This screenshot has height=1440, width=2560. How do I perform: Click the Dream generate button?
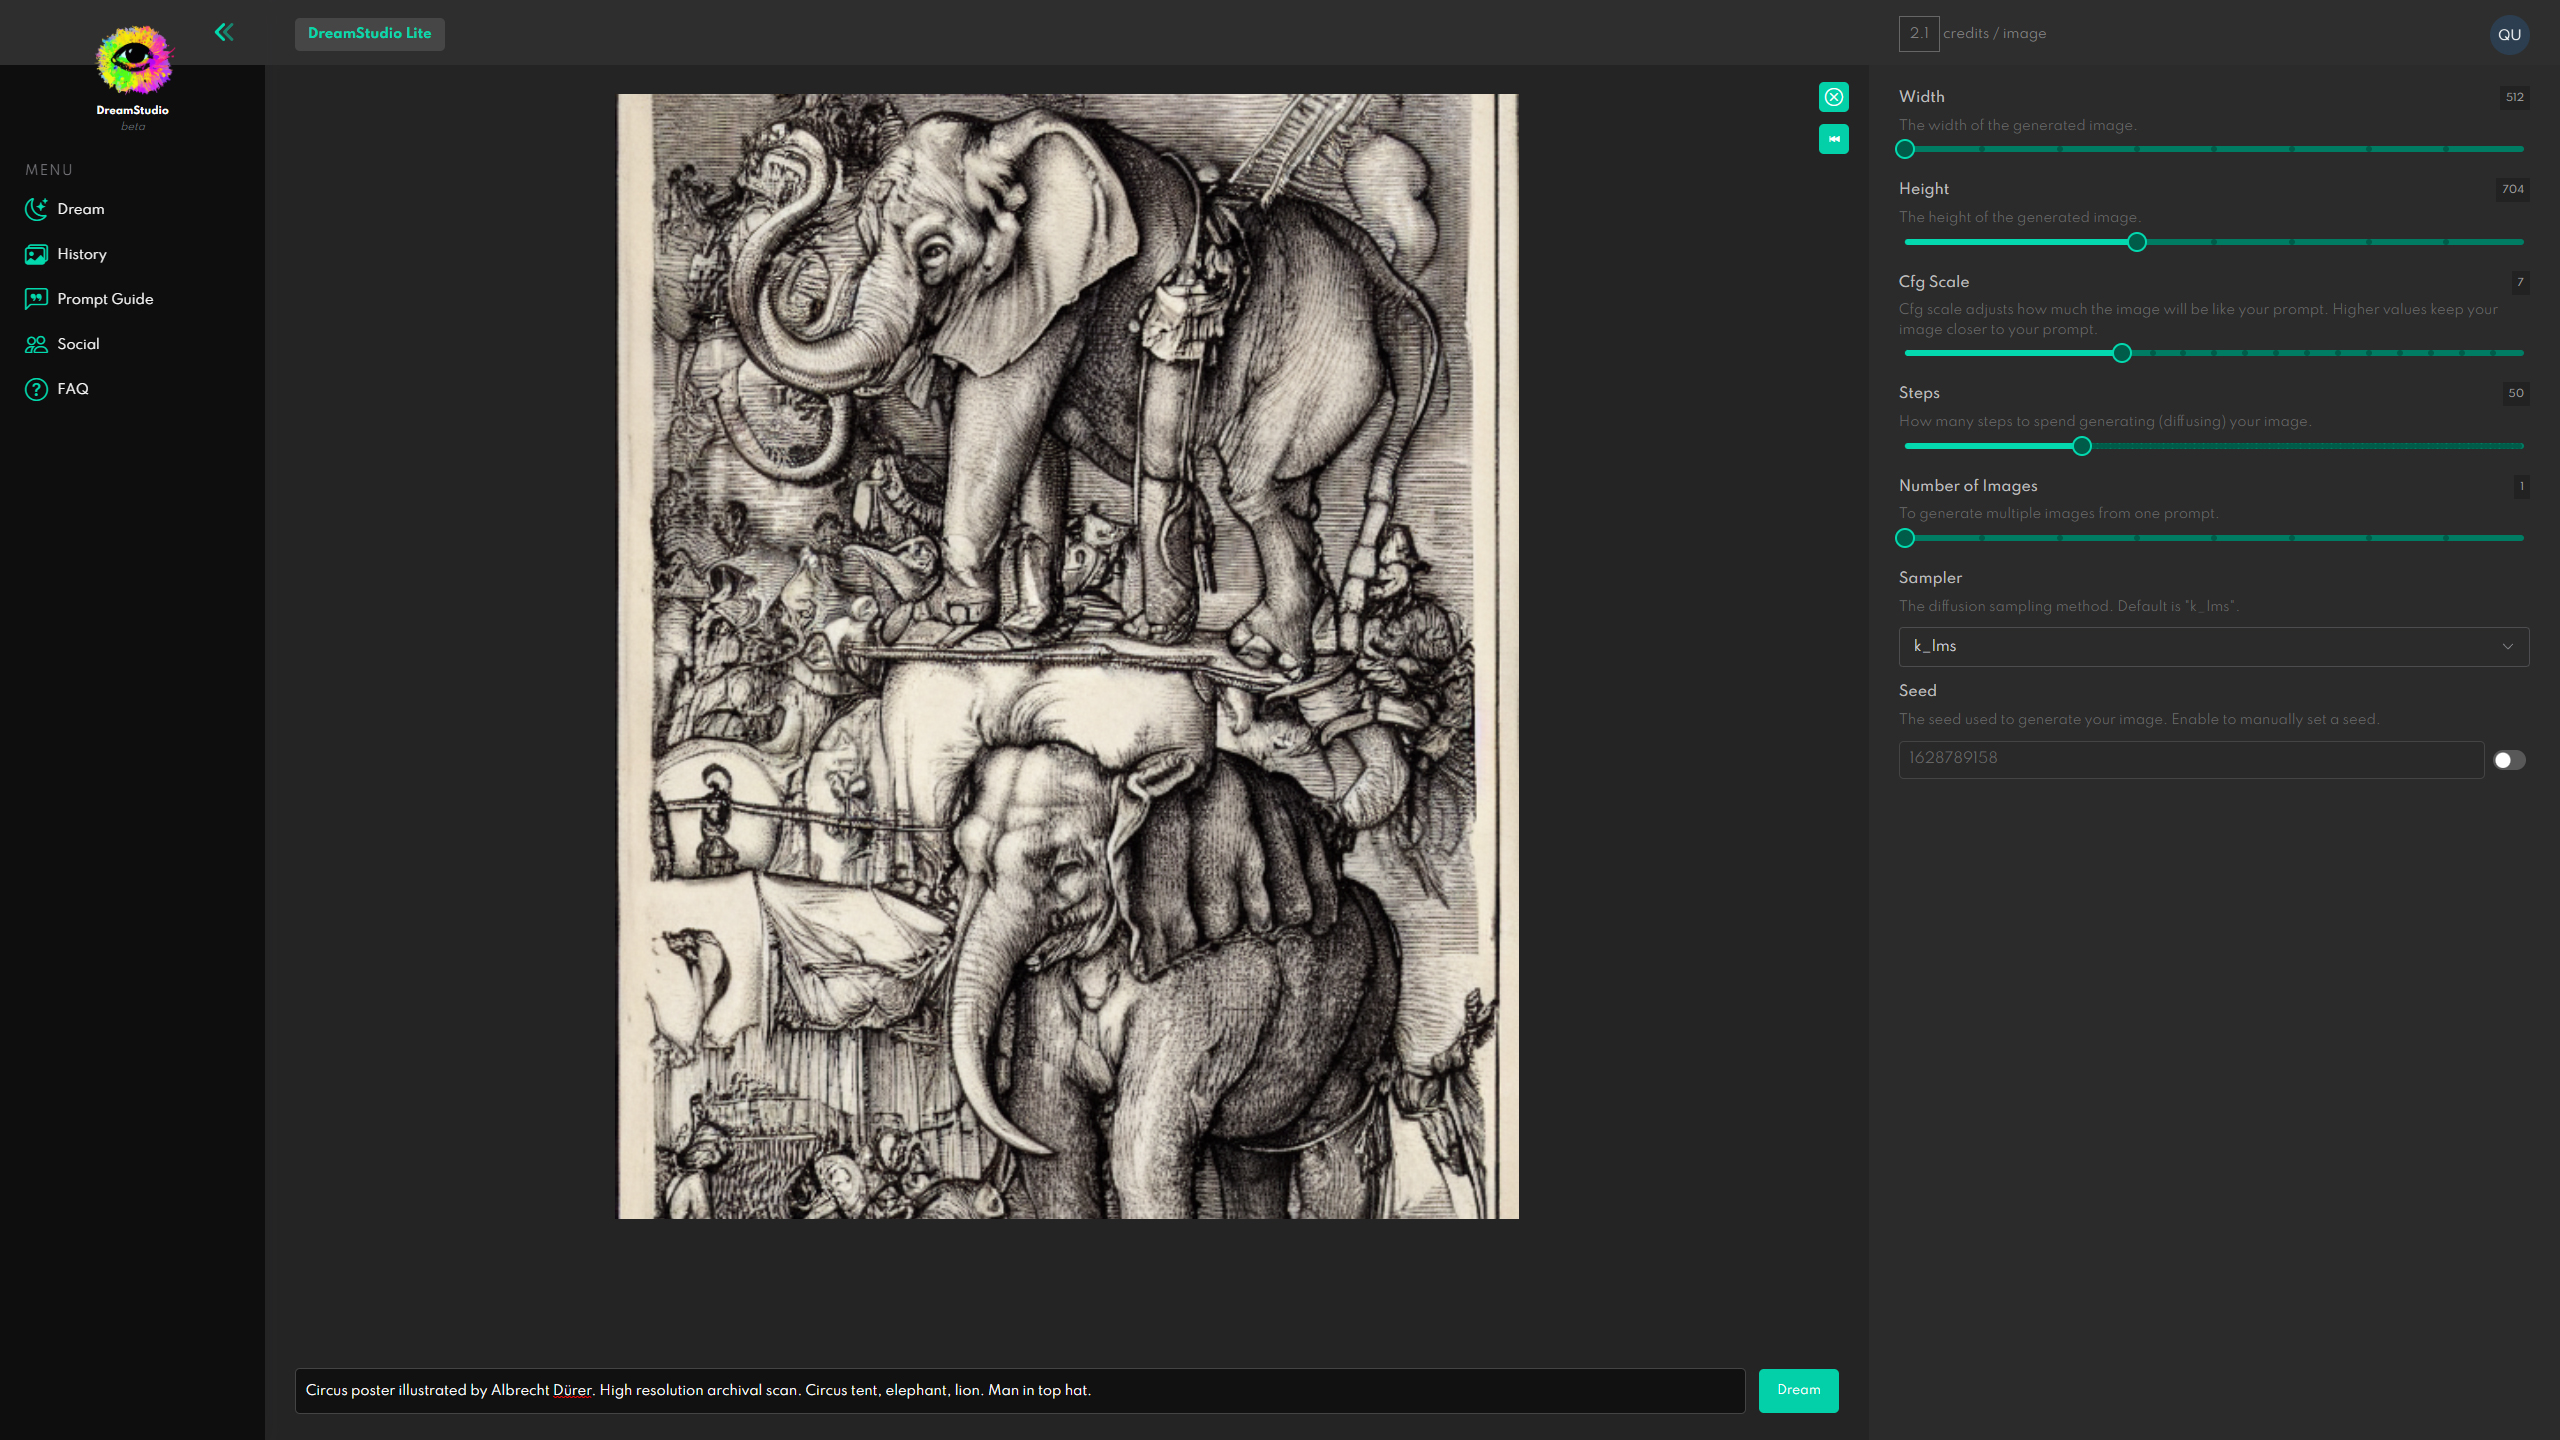click(x=1797, y=1389)
